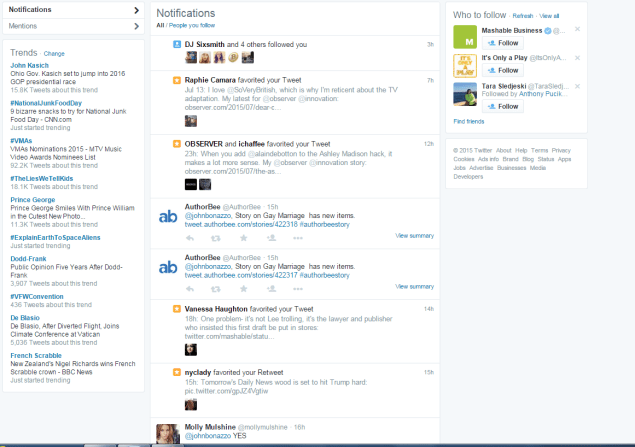Open De Blasio trend
Viewport: 635px width, 447px height.
[x=25, y=318]
